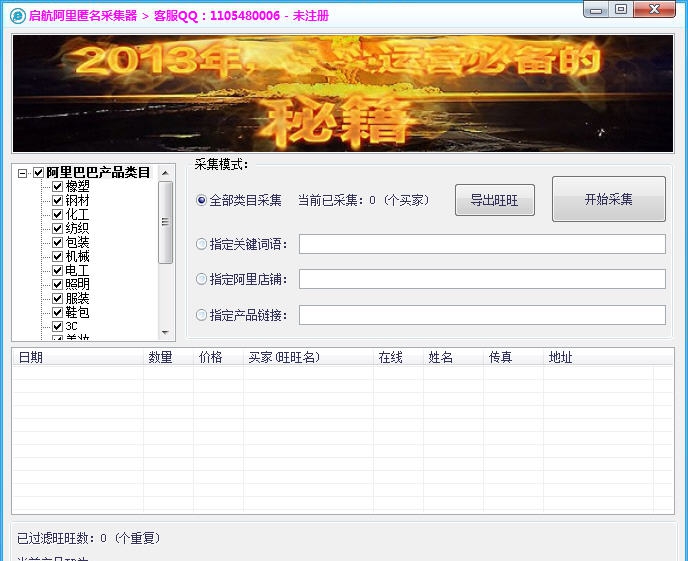Collapse the 阿里巴巴产品类目 tree node
This screenshot has height=561, width=688.
click(x=22, y=173)
